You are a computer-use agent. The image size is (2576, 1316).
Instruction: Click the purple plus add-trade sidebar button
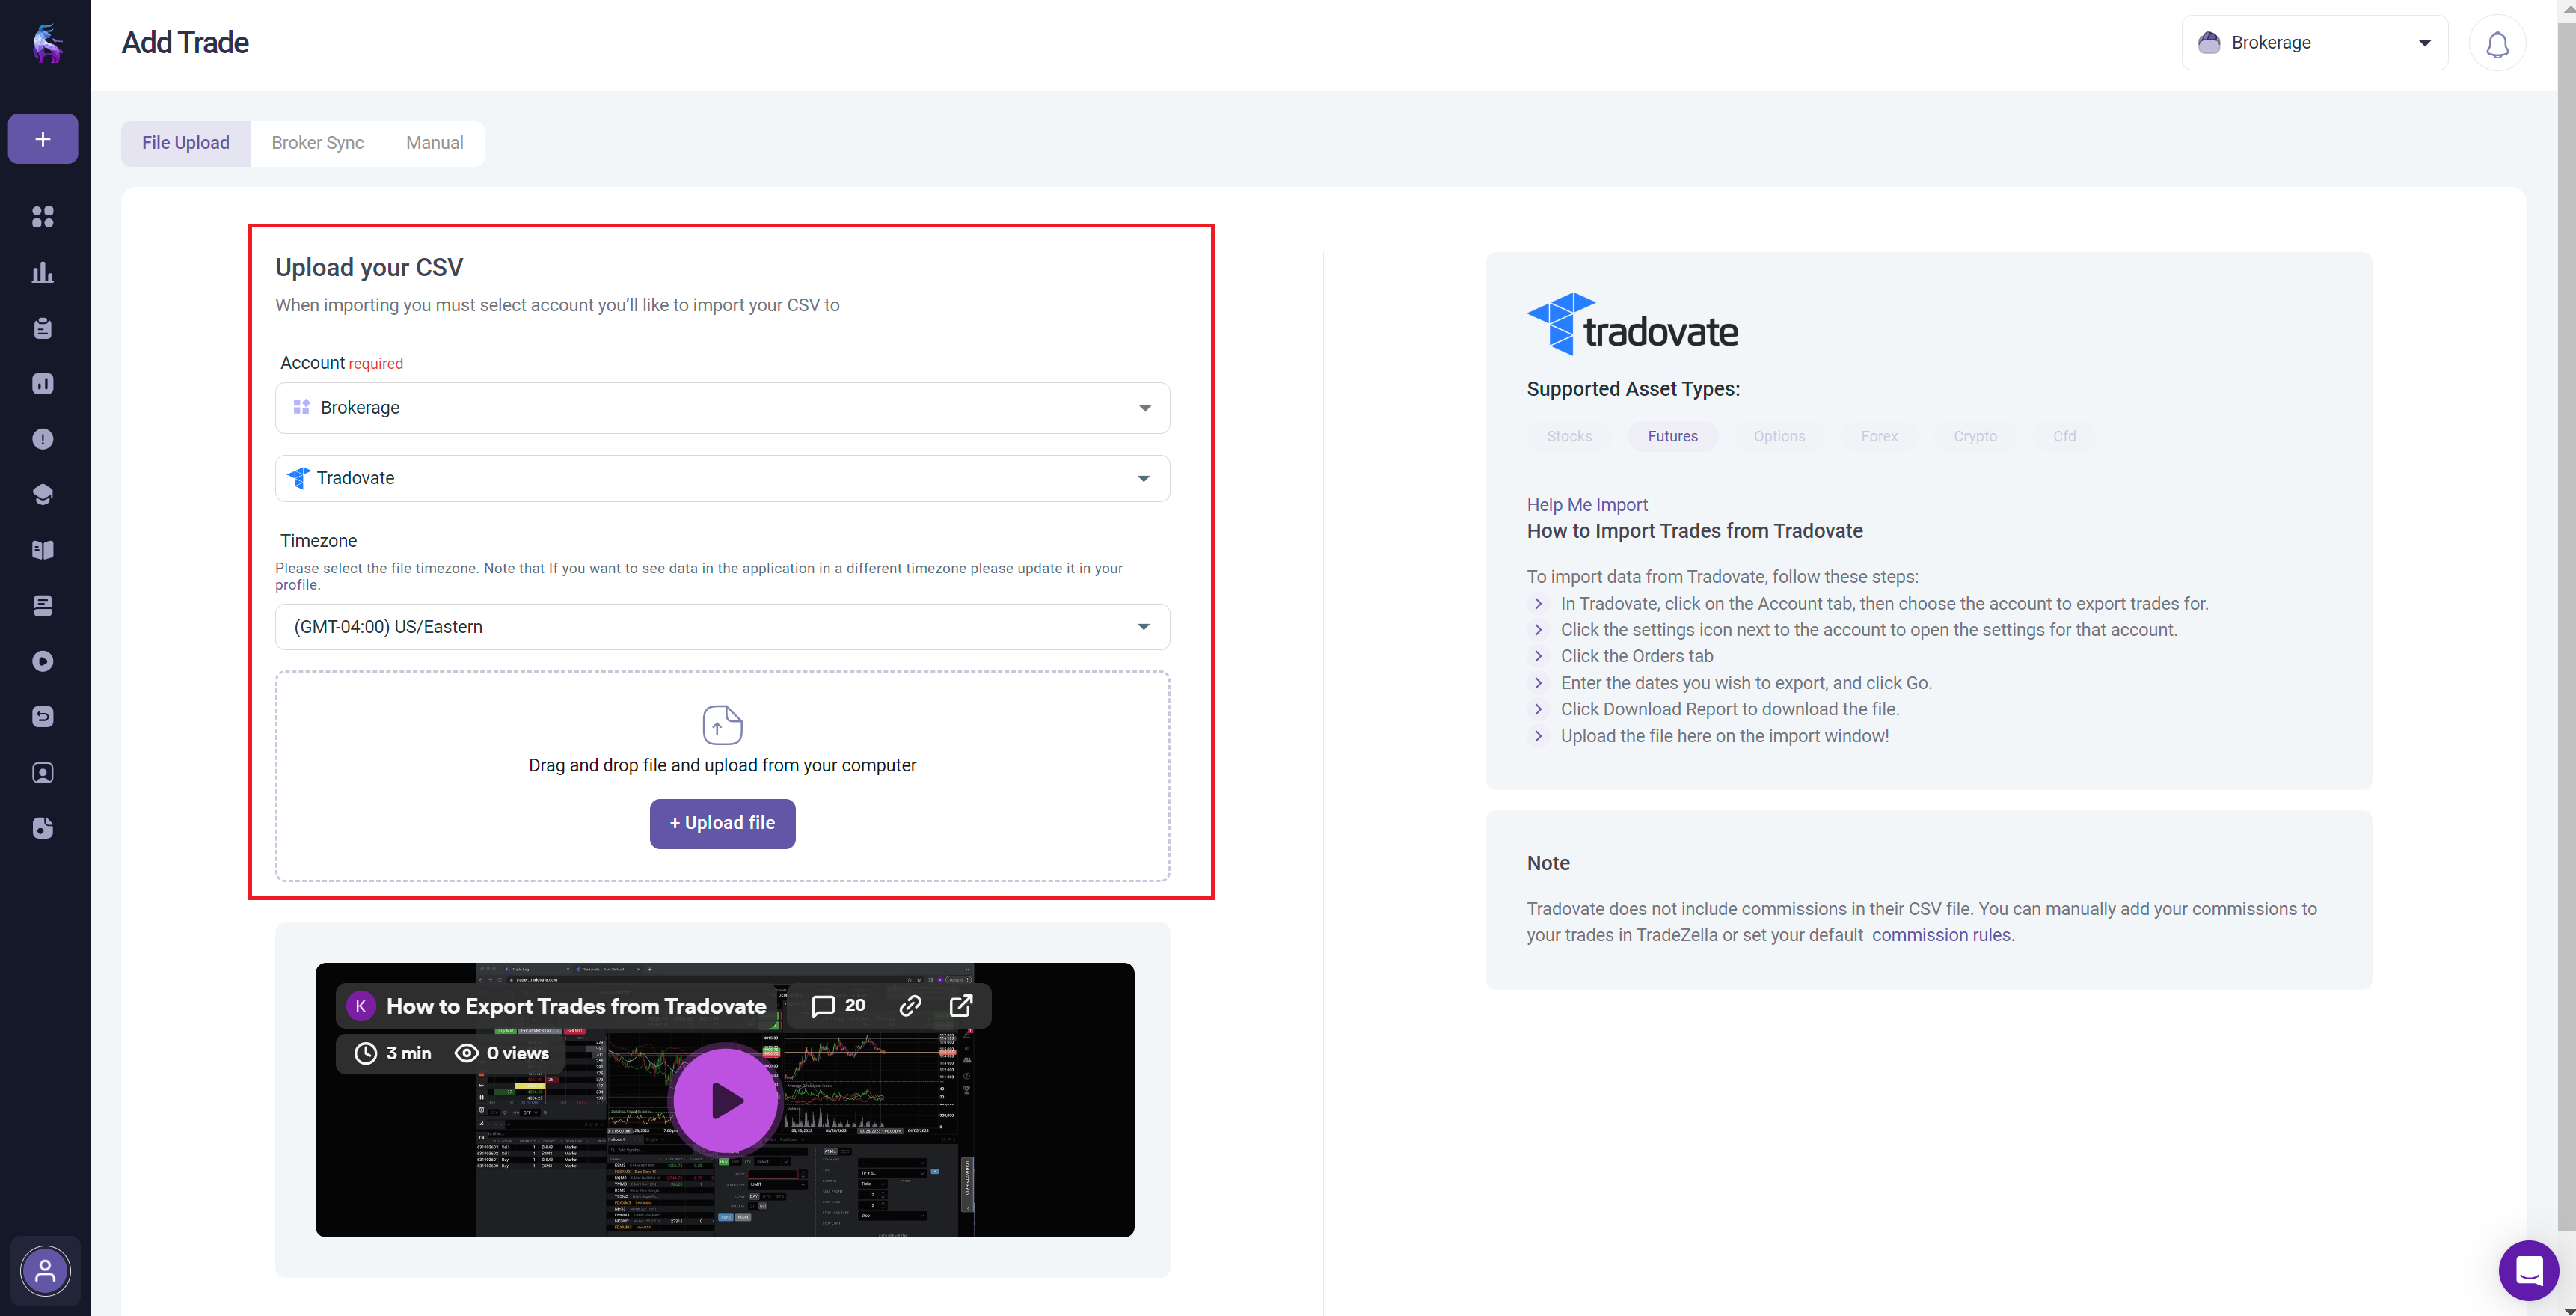pyautogui.click(x=43, y=139)
